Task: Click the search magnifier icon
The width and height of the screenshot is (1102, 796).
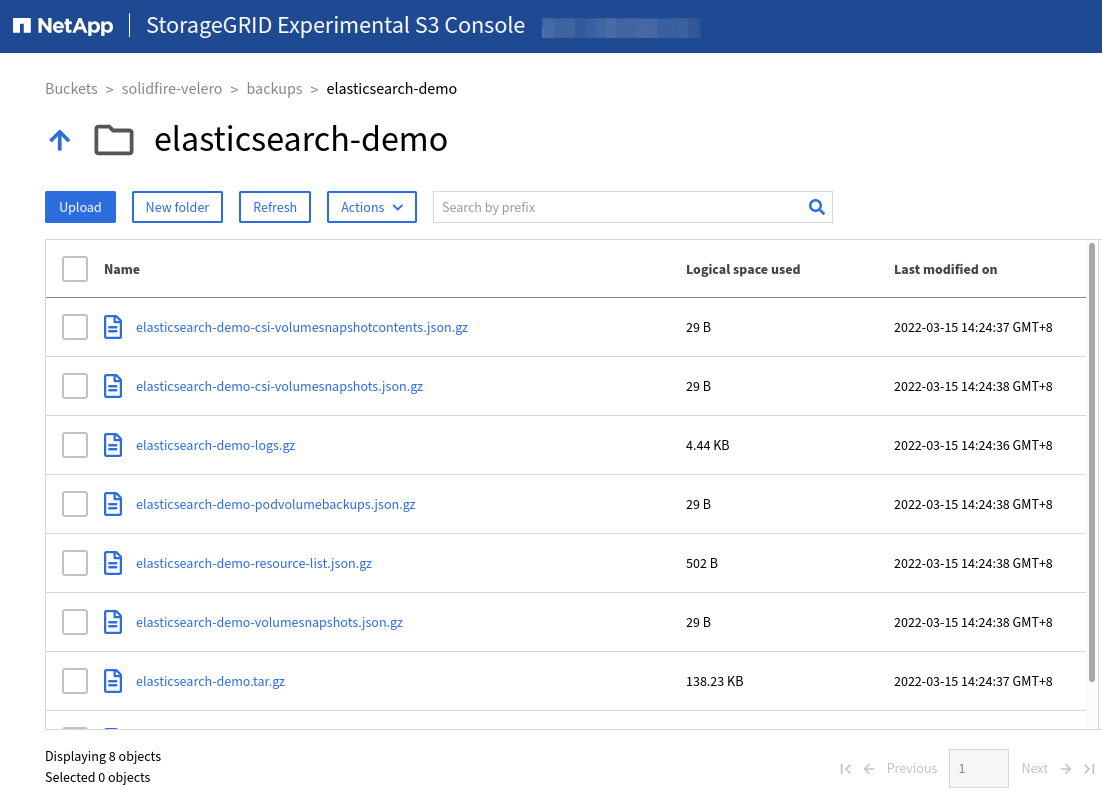Action: pos(816,207)
